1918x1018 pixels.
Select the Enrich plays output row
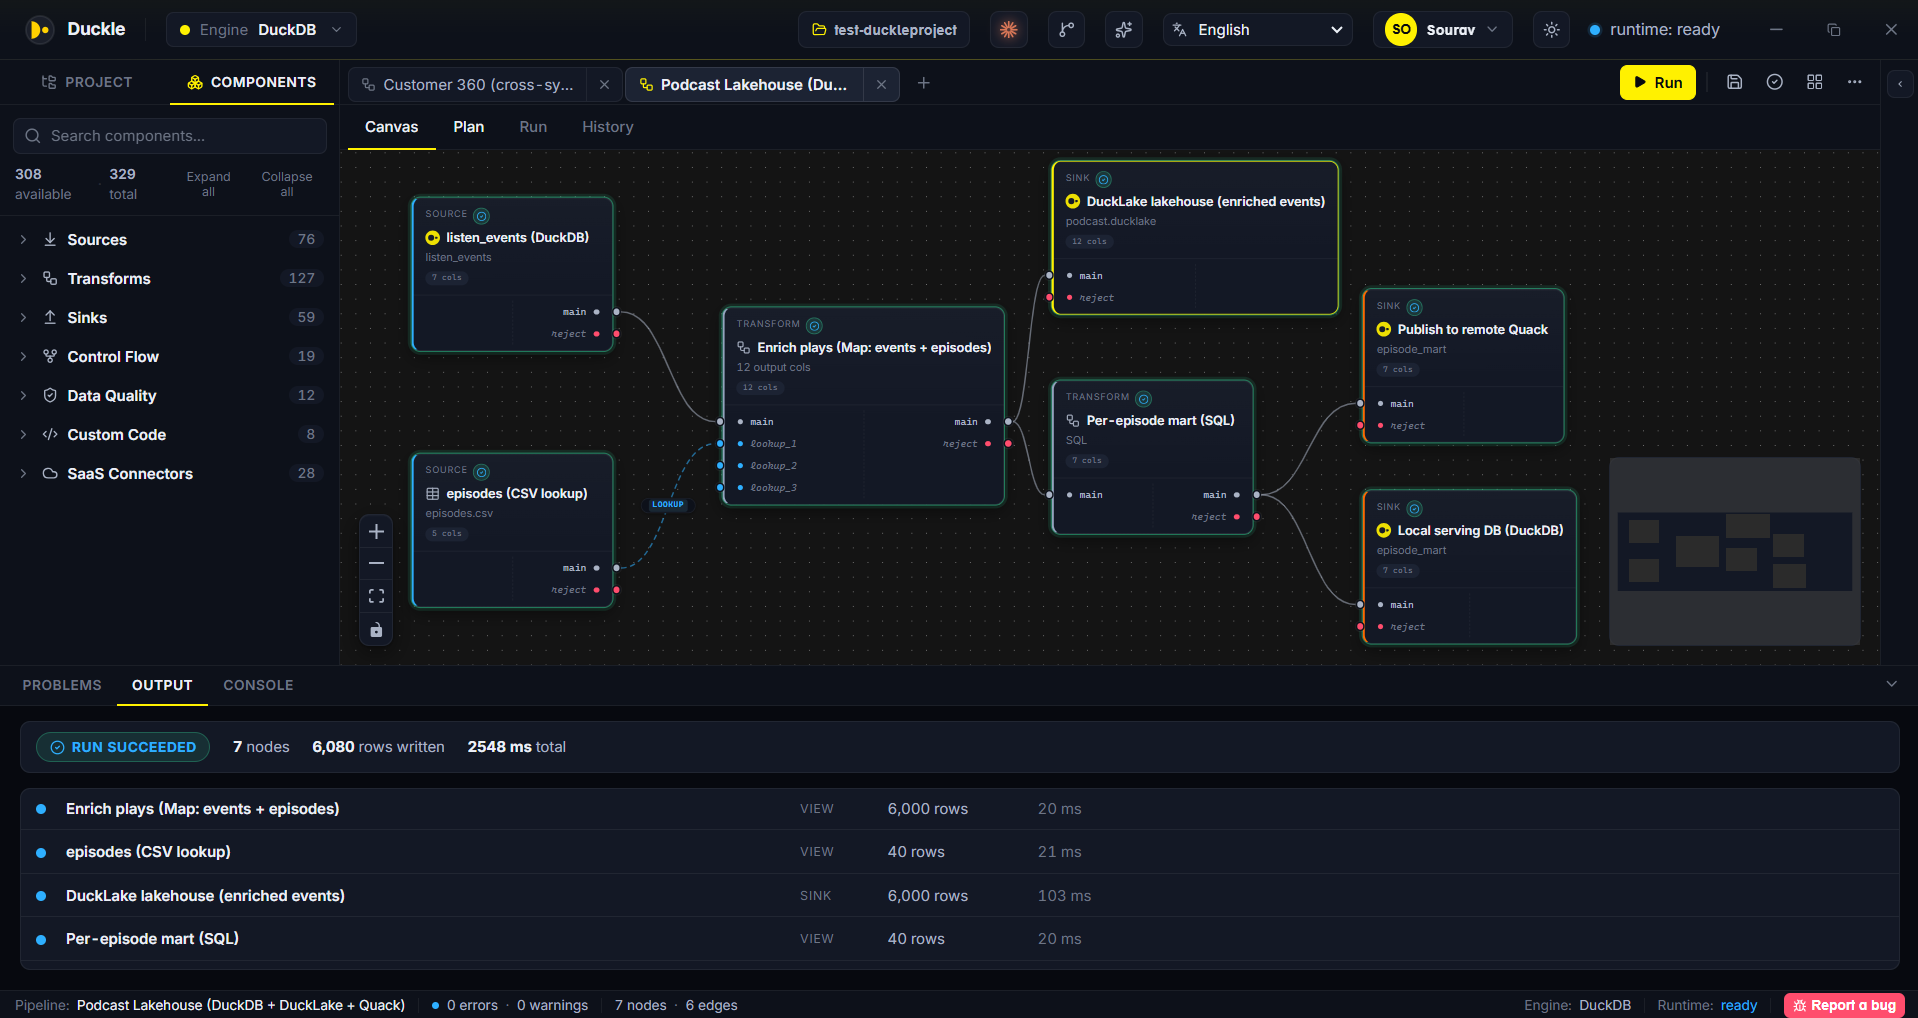(x=960, y=809)
